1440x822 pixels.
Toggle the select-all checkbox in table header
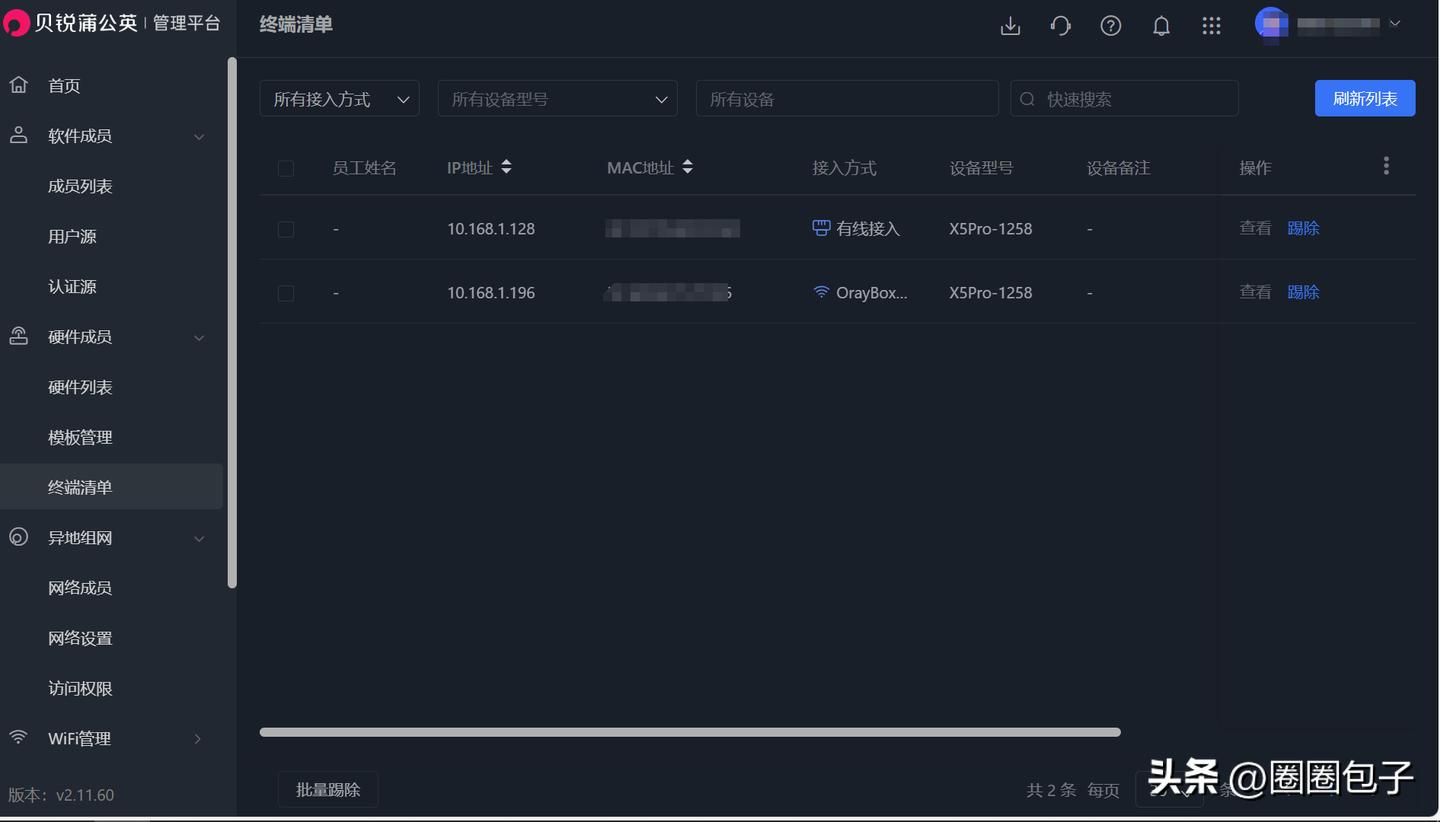[x=285, y=168]
